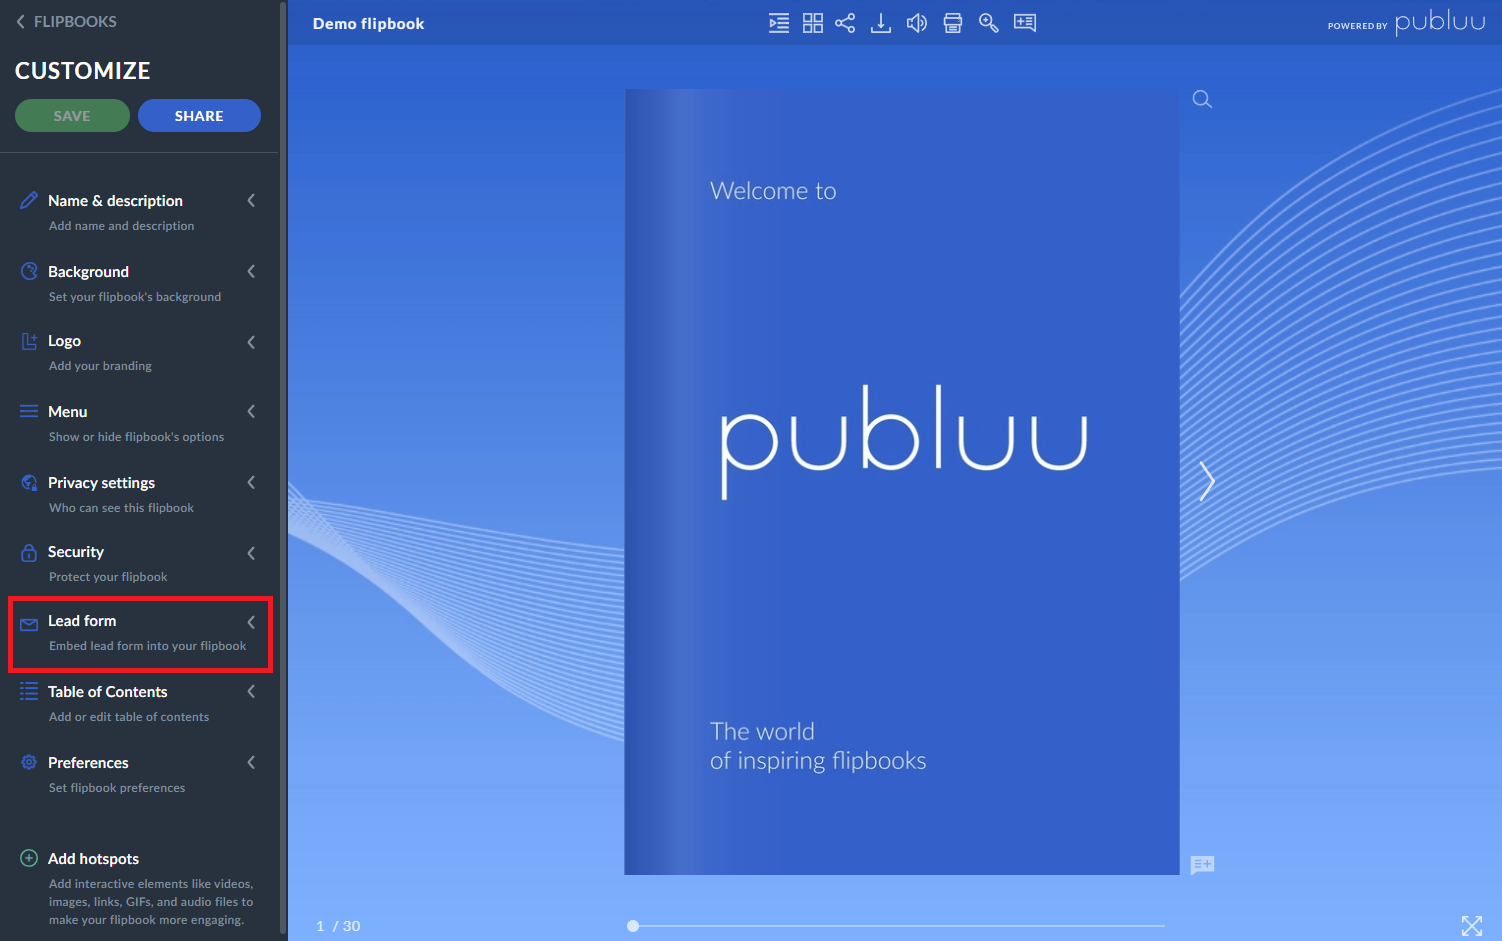Click the page progress slider track

(899, 926)
